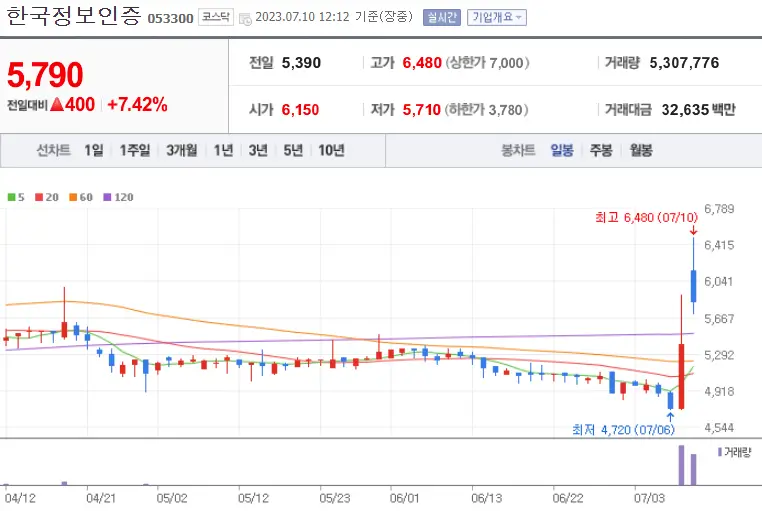Screen dimensions: 762x511
Task: Select the 1년 line chart tab
Action: [x=224, y=151]
